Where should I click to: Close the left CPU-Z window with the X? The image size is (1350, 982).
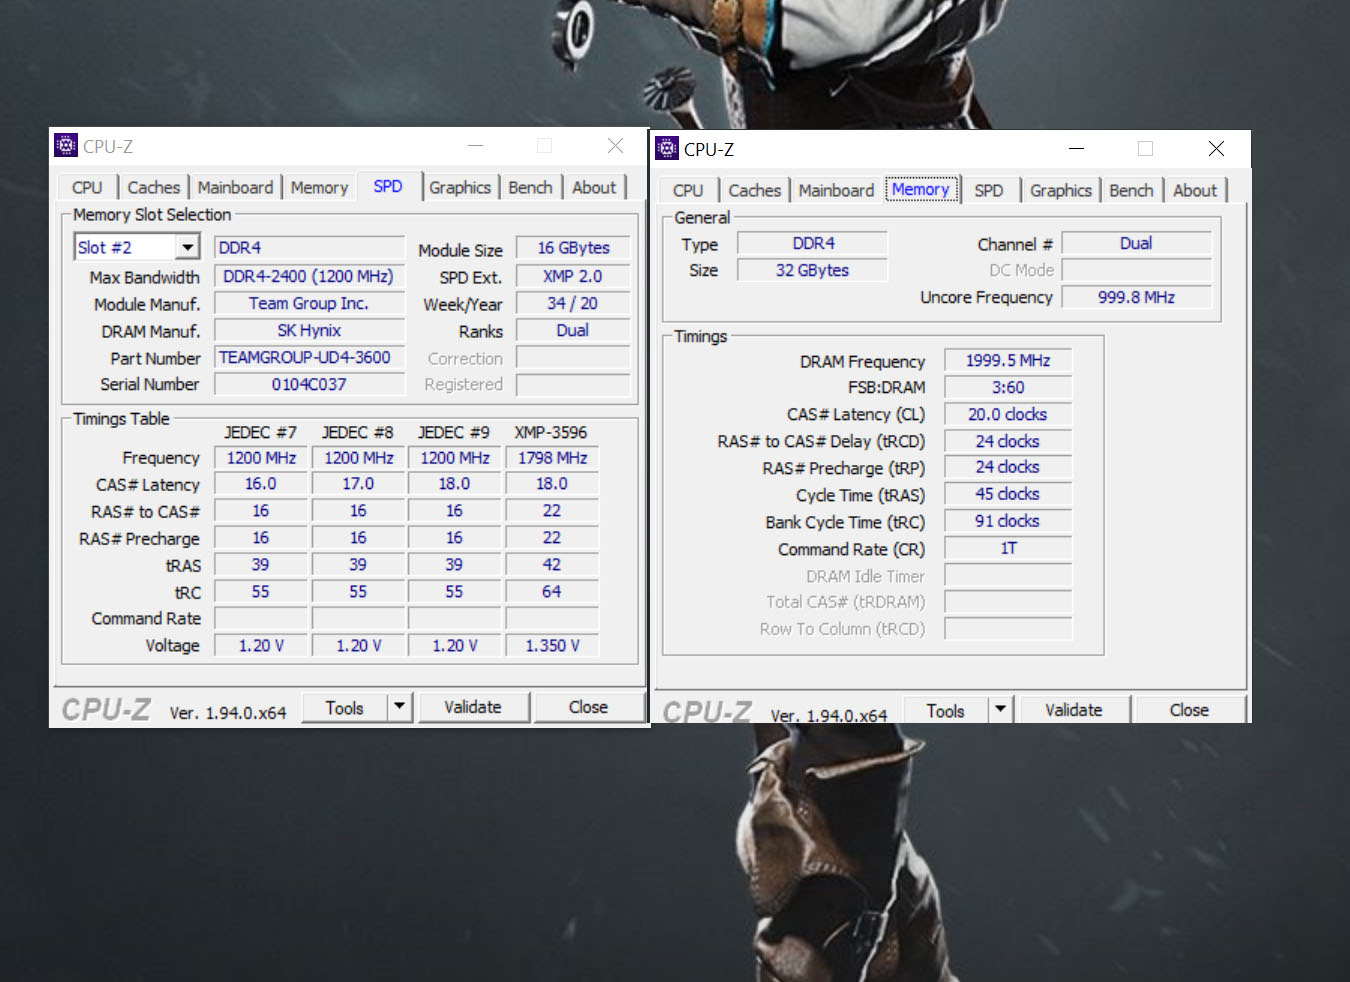click(x=615, y=146)
